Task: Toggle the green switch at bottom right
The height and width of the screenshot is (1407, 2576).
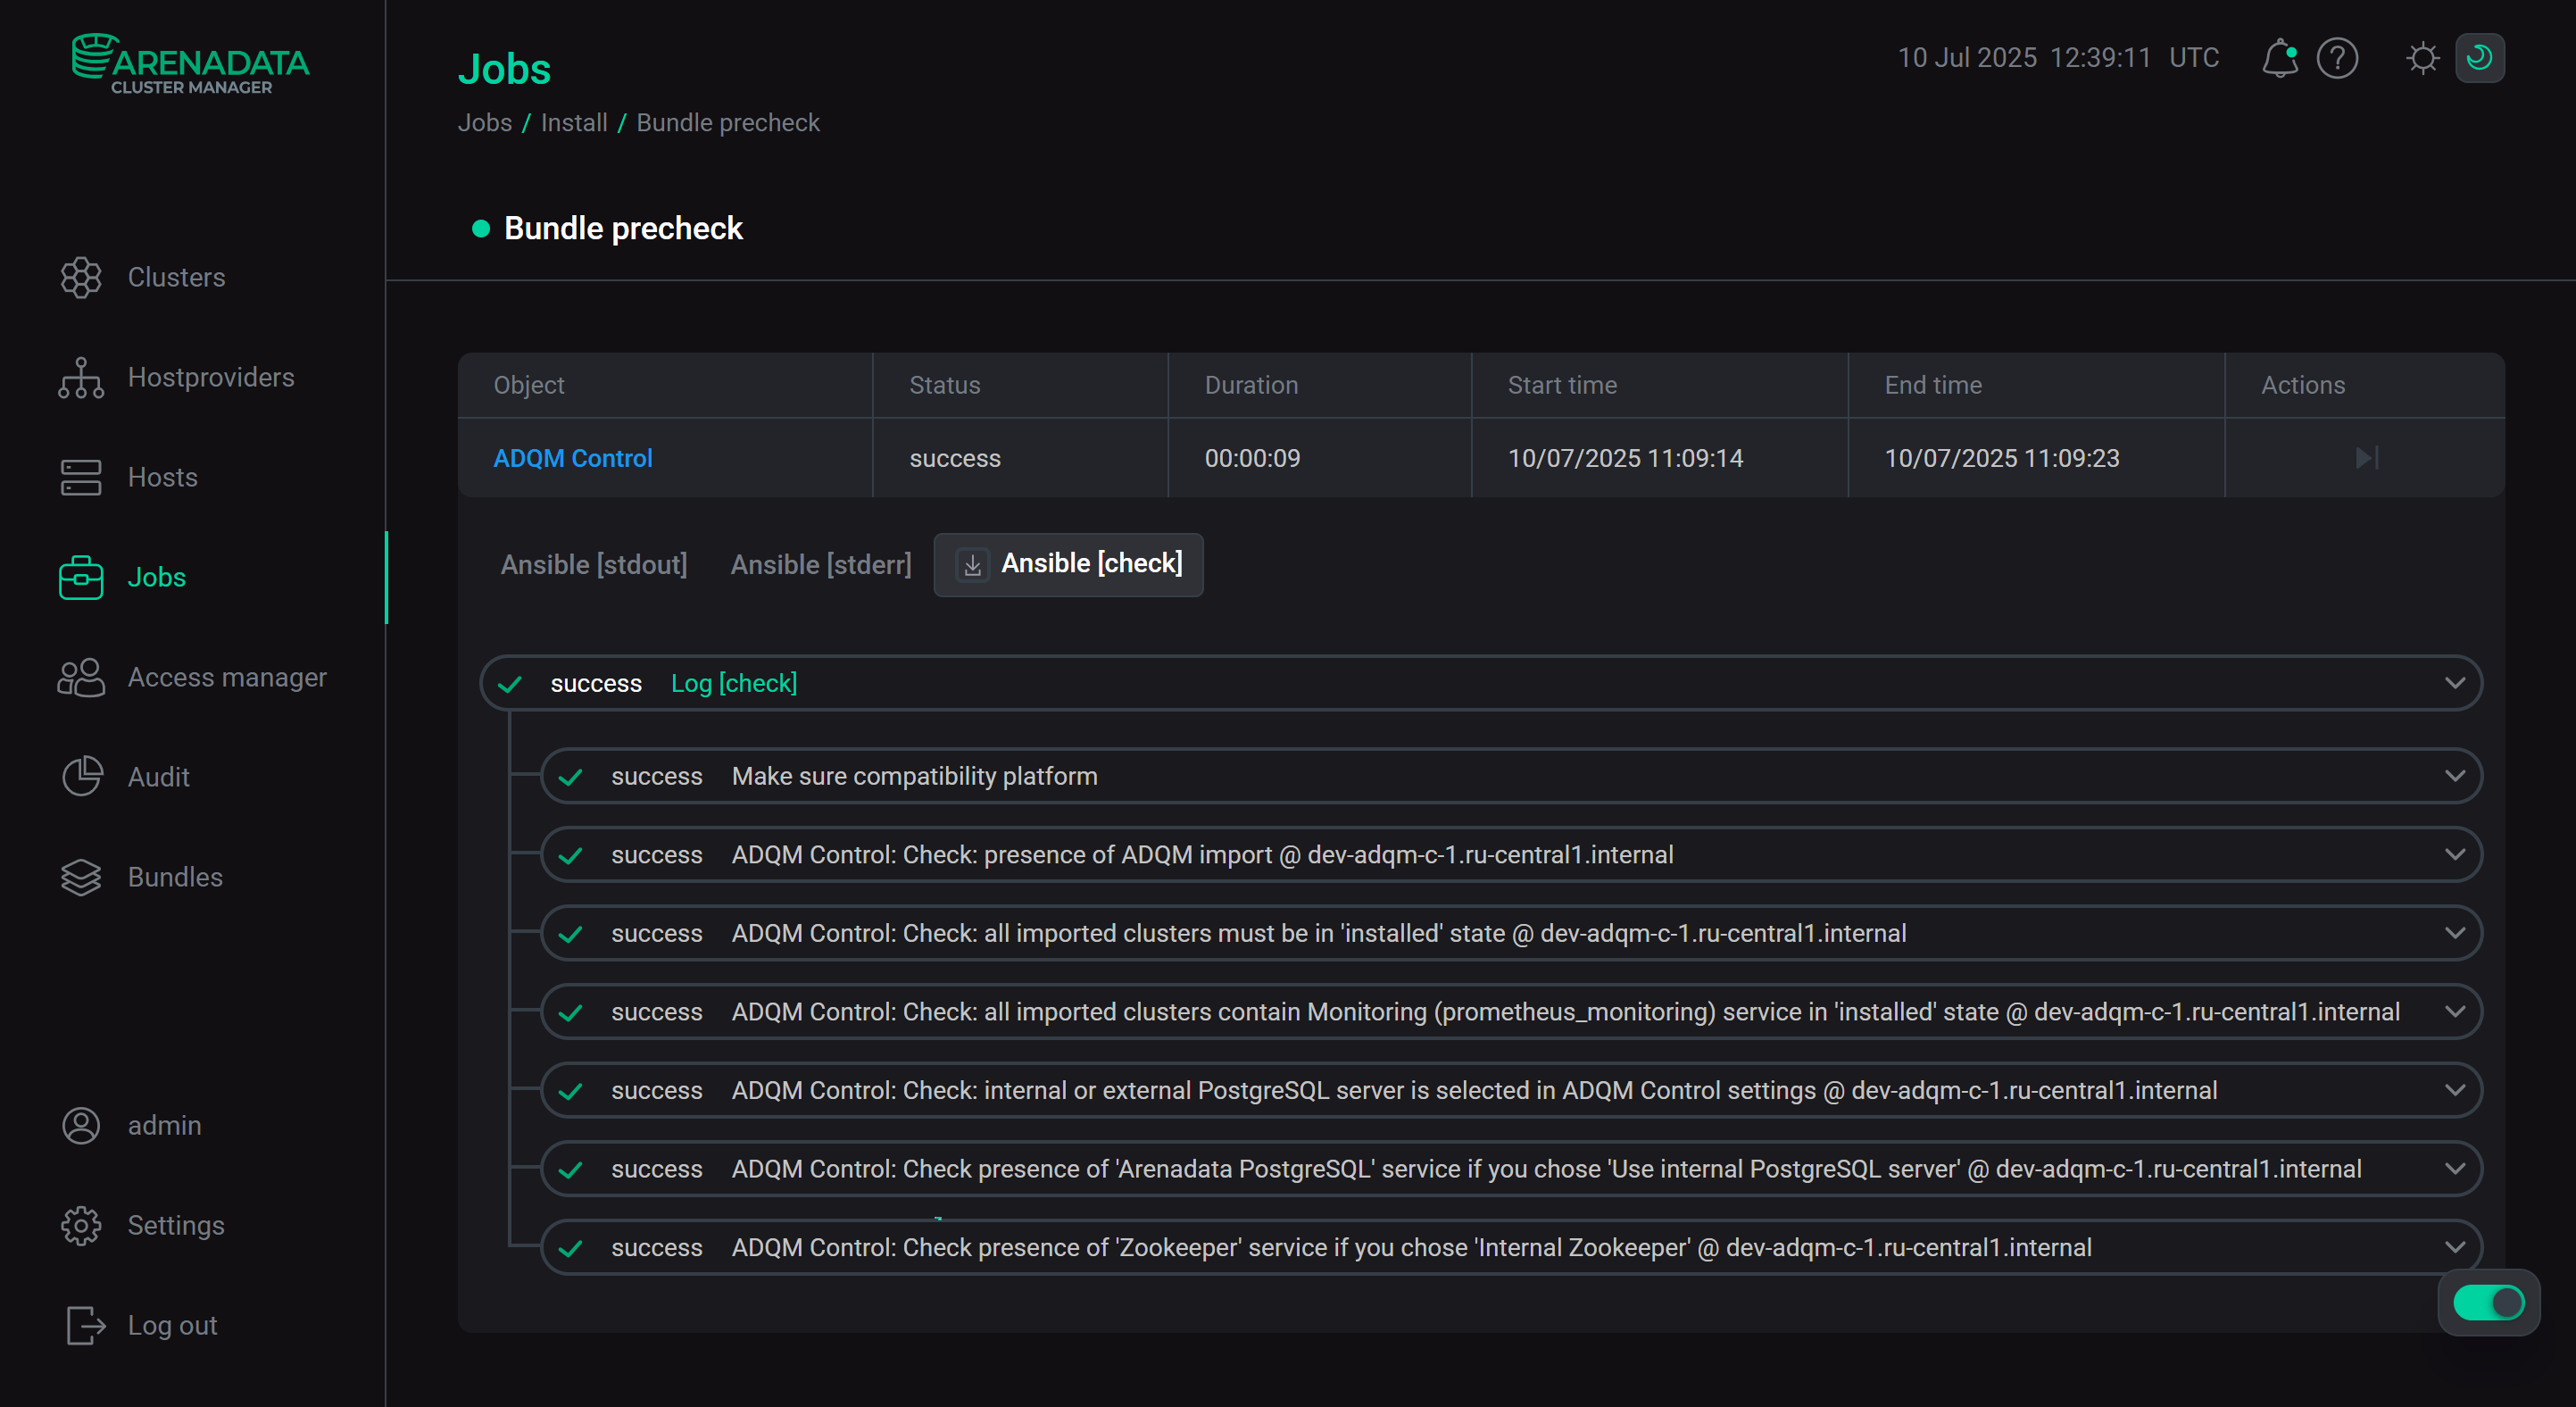Action: click(x=2488, y=1302)
